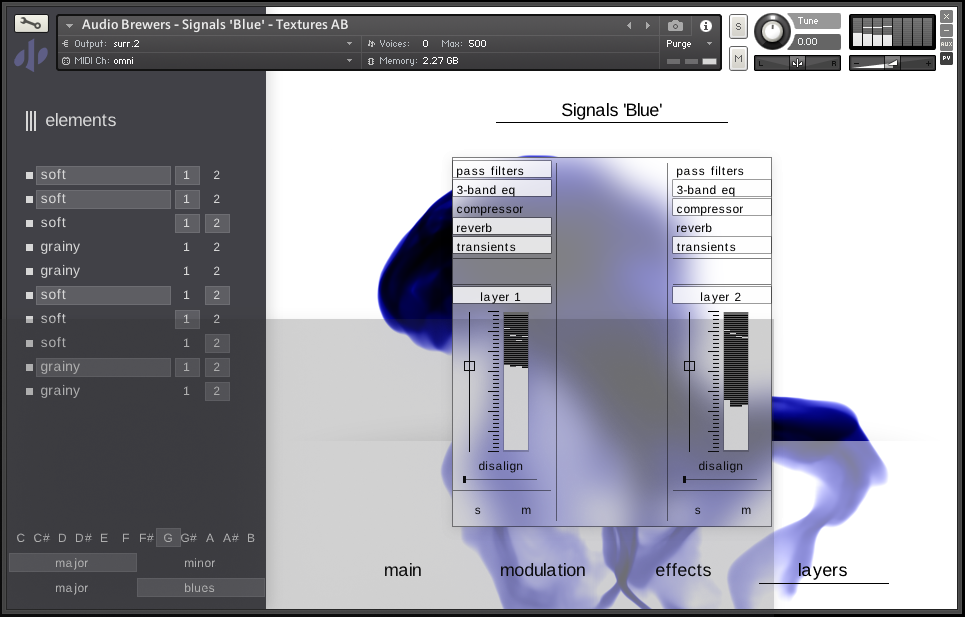Switch to the effects tab
This screenshot has height=617, width=965.
click(x=683, y=570)
